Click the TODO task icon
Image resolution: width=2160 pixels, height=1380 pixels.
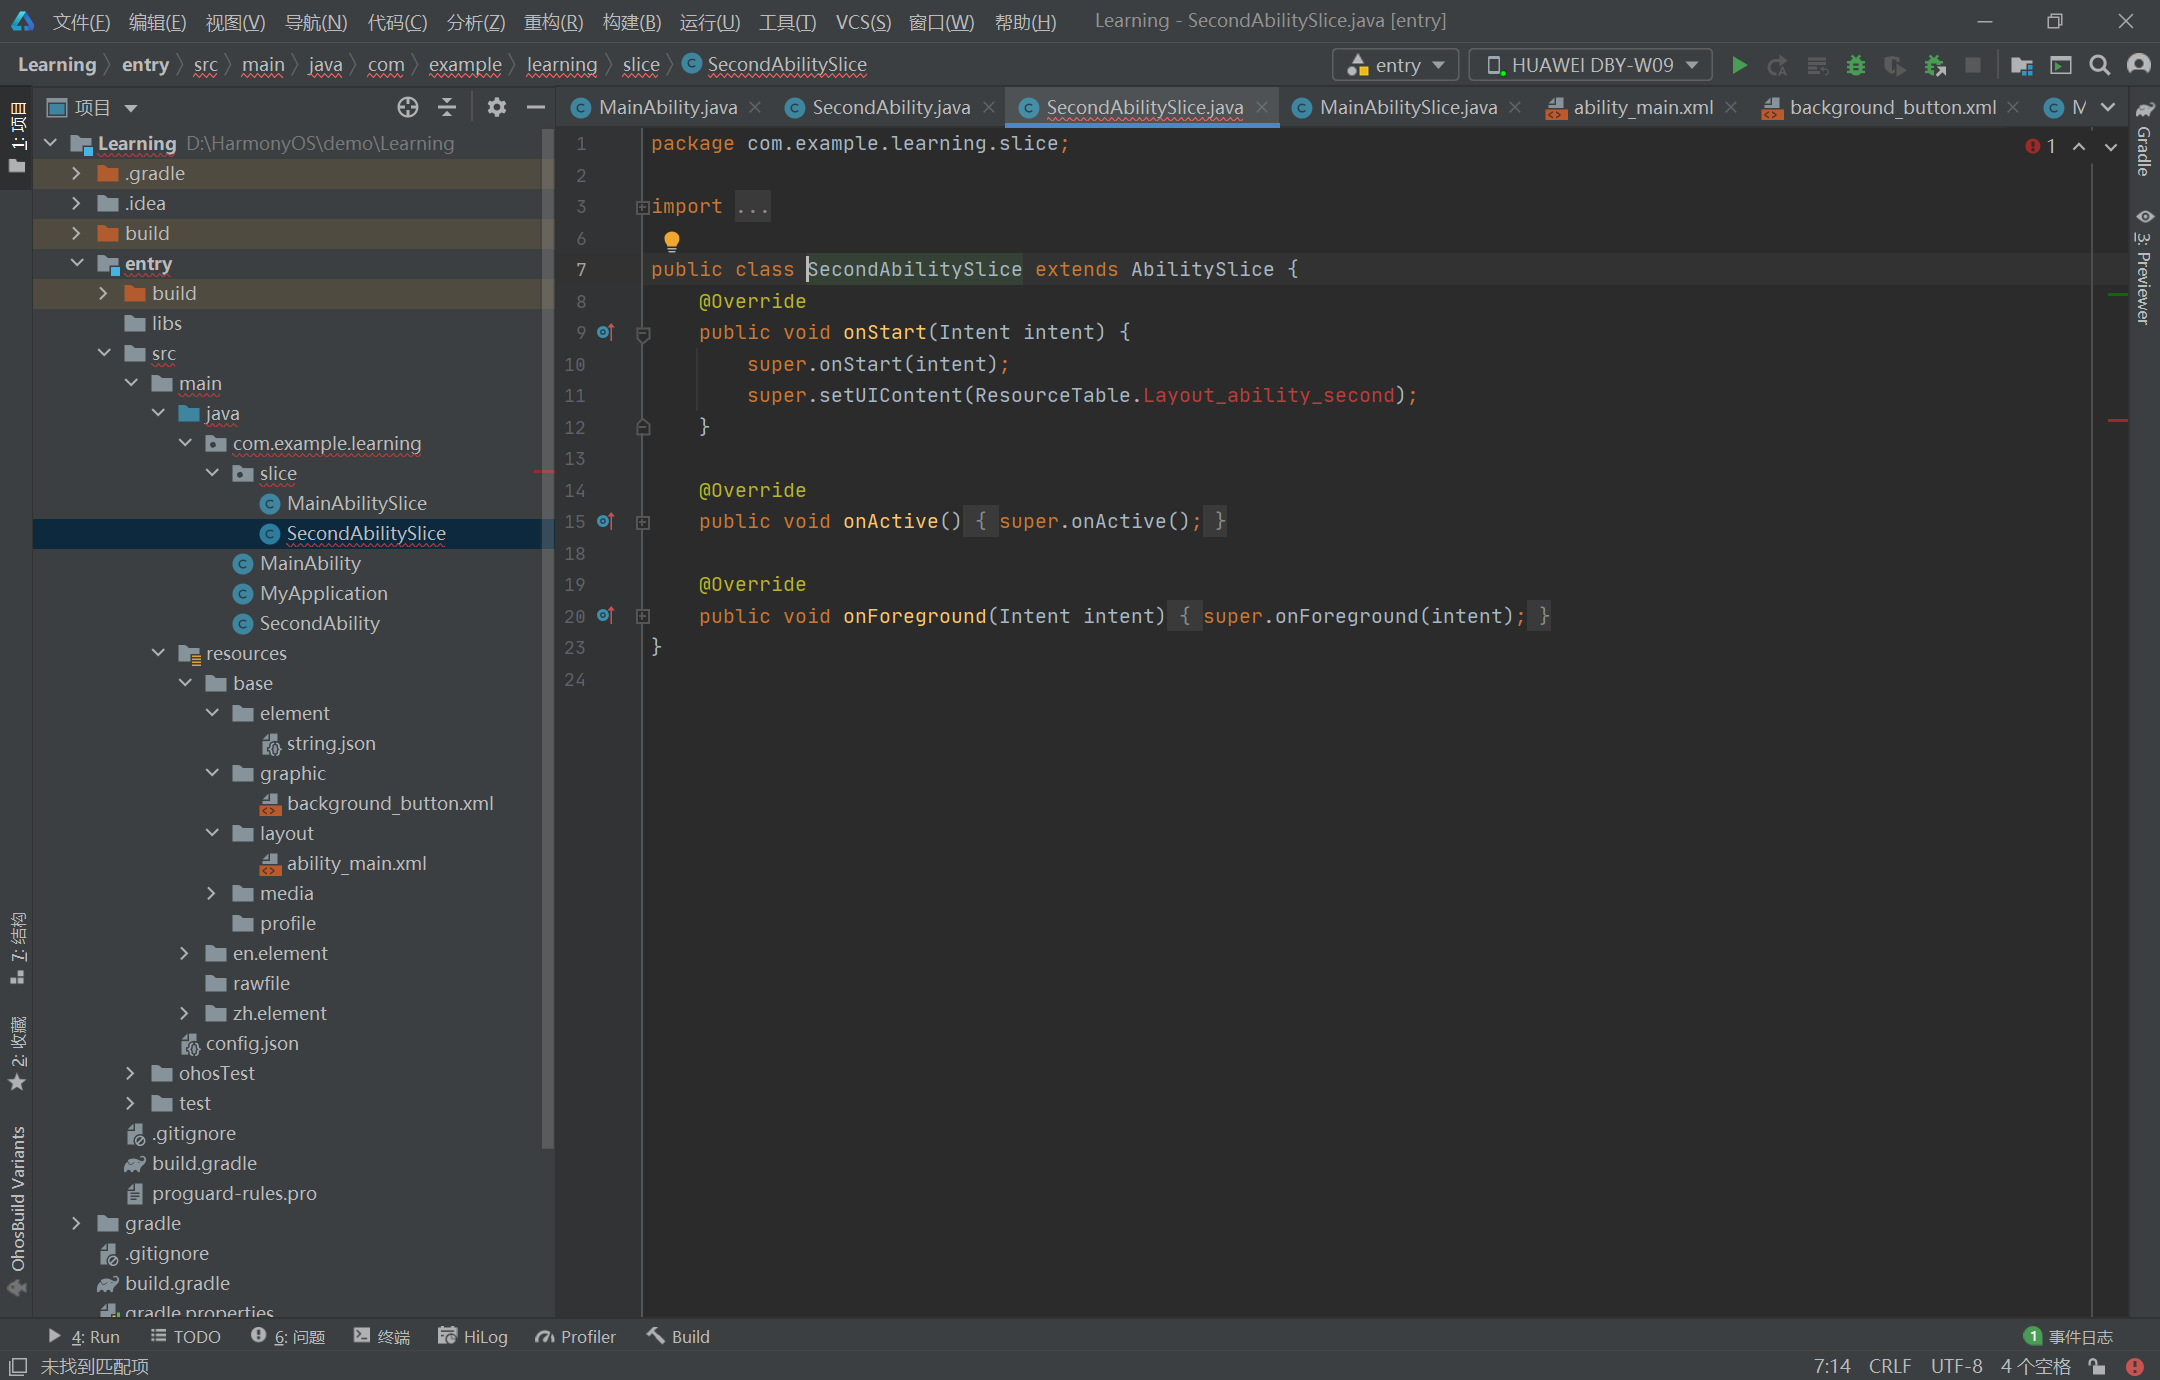pos(159,1334)
